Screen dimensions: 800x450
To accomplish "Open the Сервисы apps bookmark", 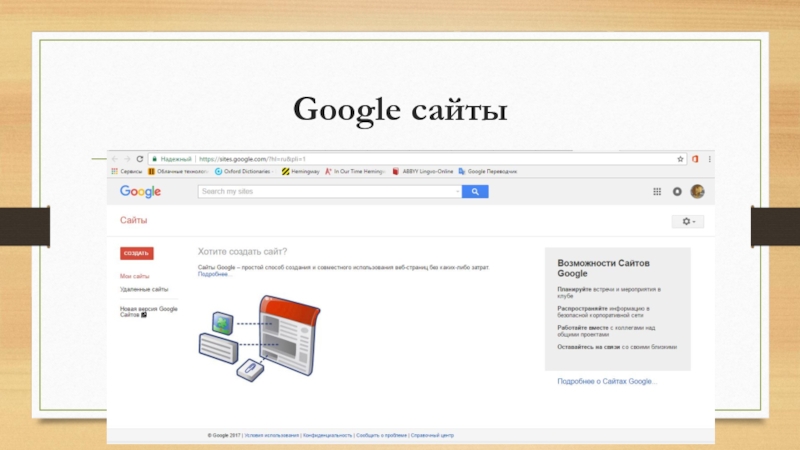I will point(127,171).
